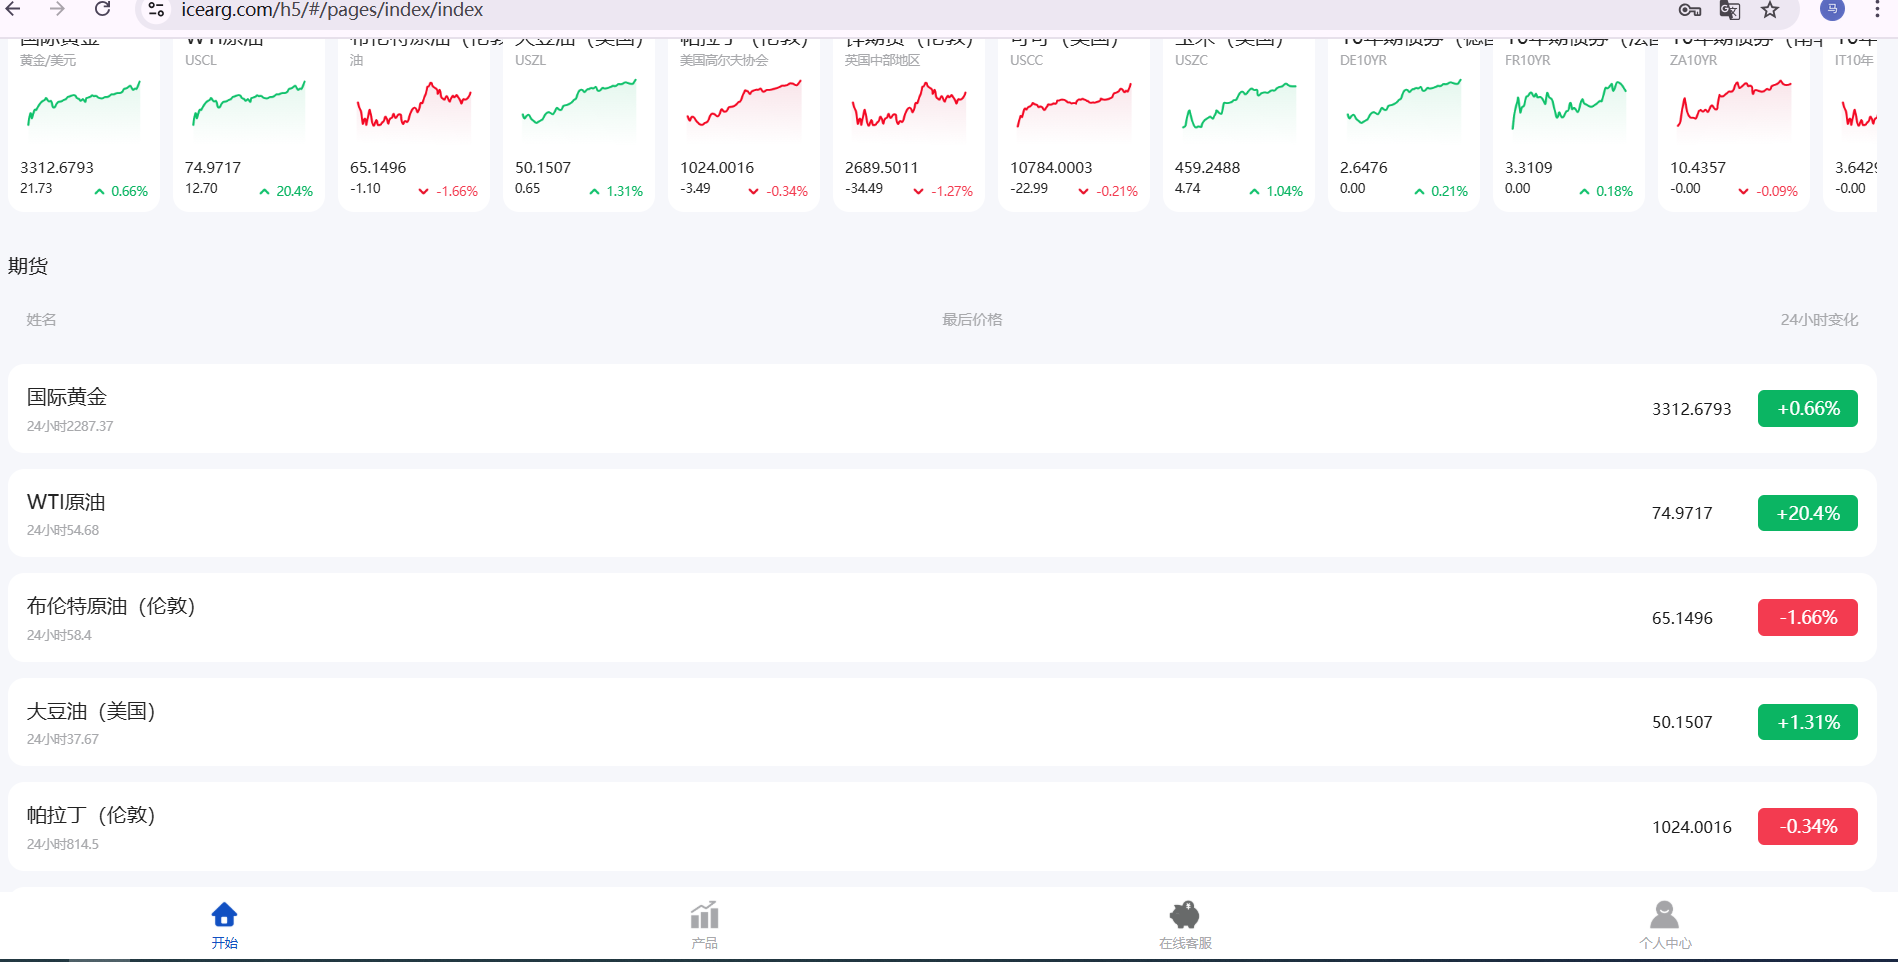Click the -1.66% badge for 布伦特原油

point(1807,618)
